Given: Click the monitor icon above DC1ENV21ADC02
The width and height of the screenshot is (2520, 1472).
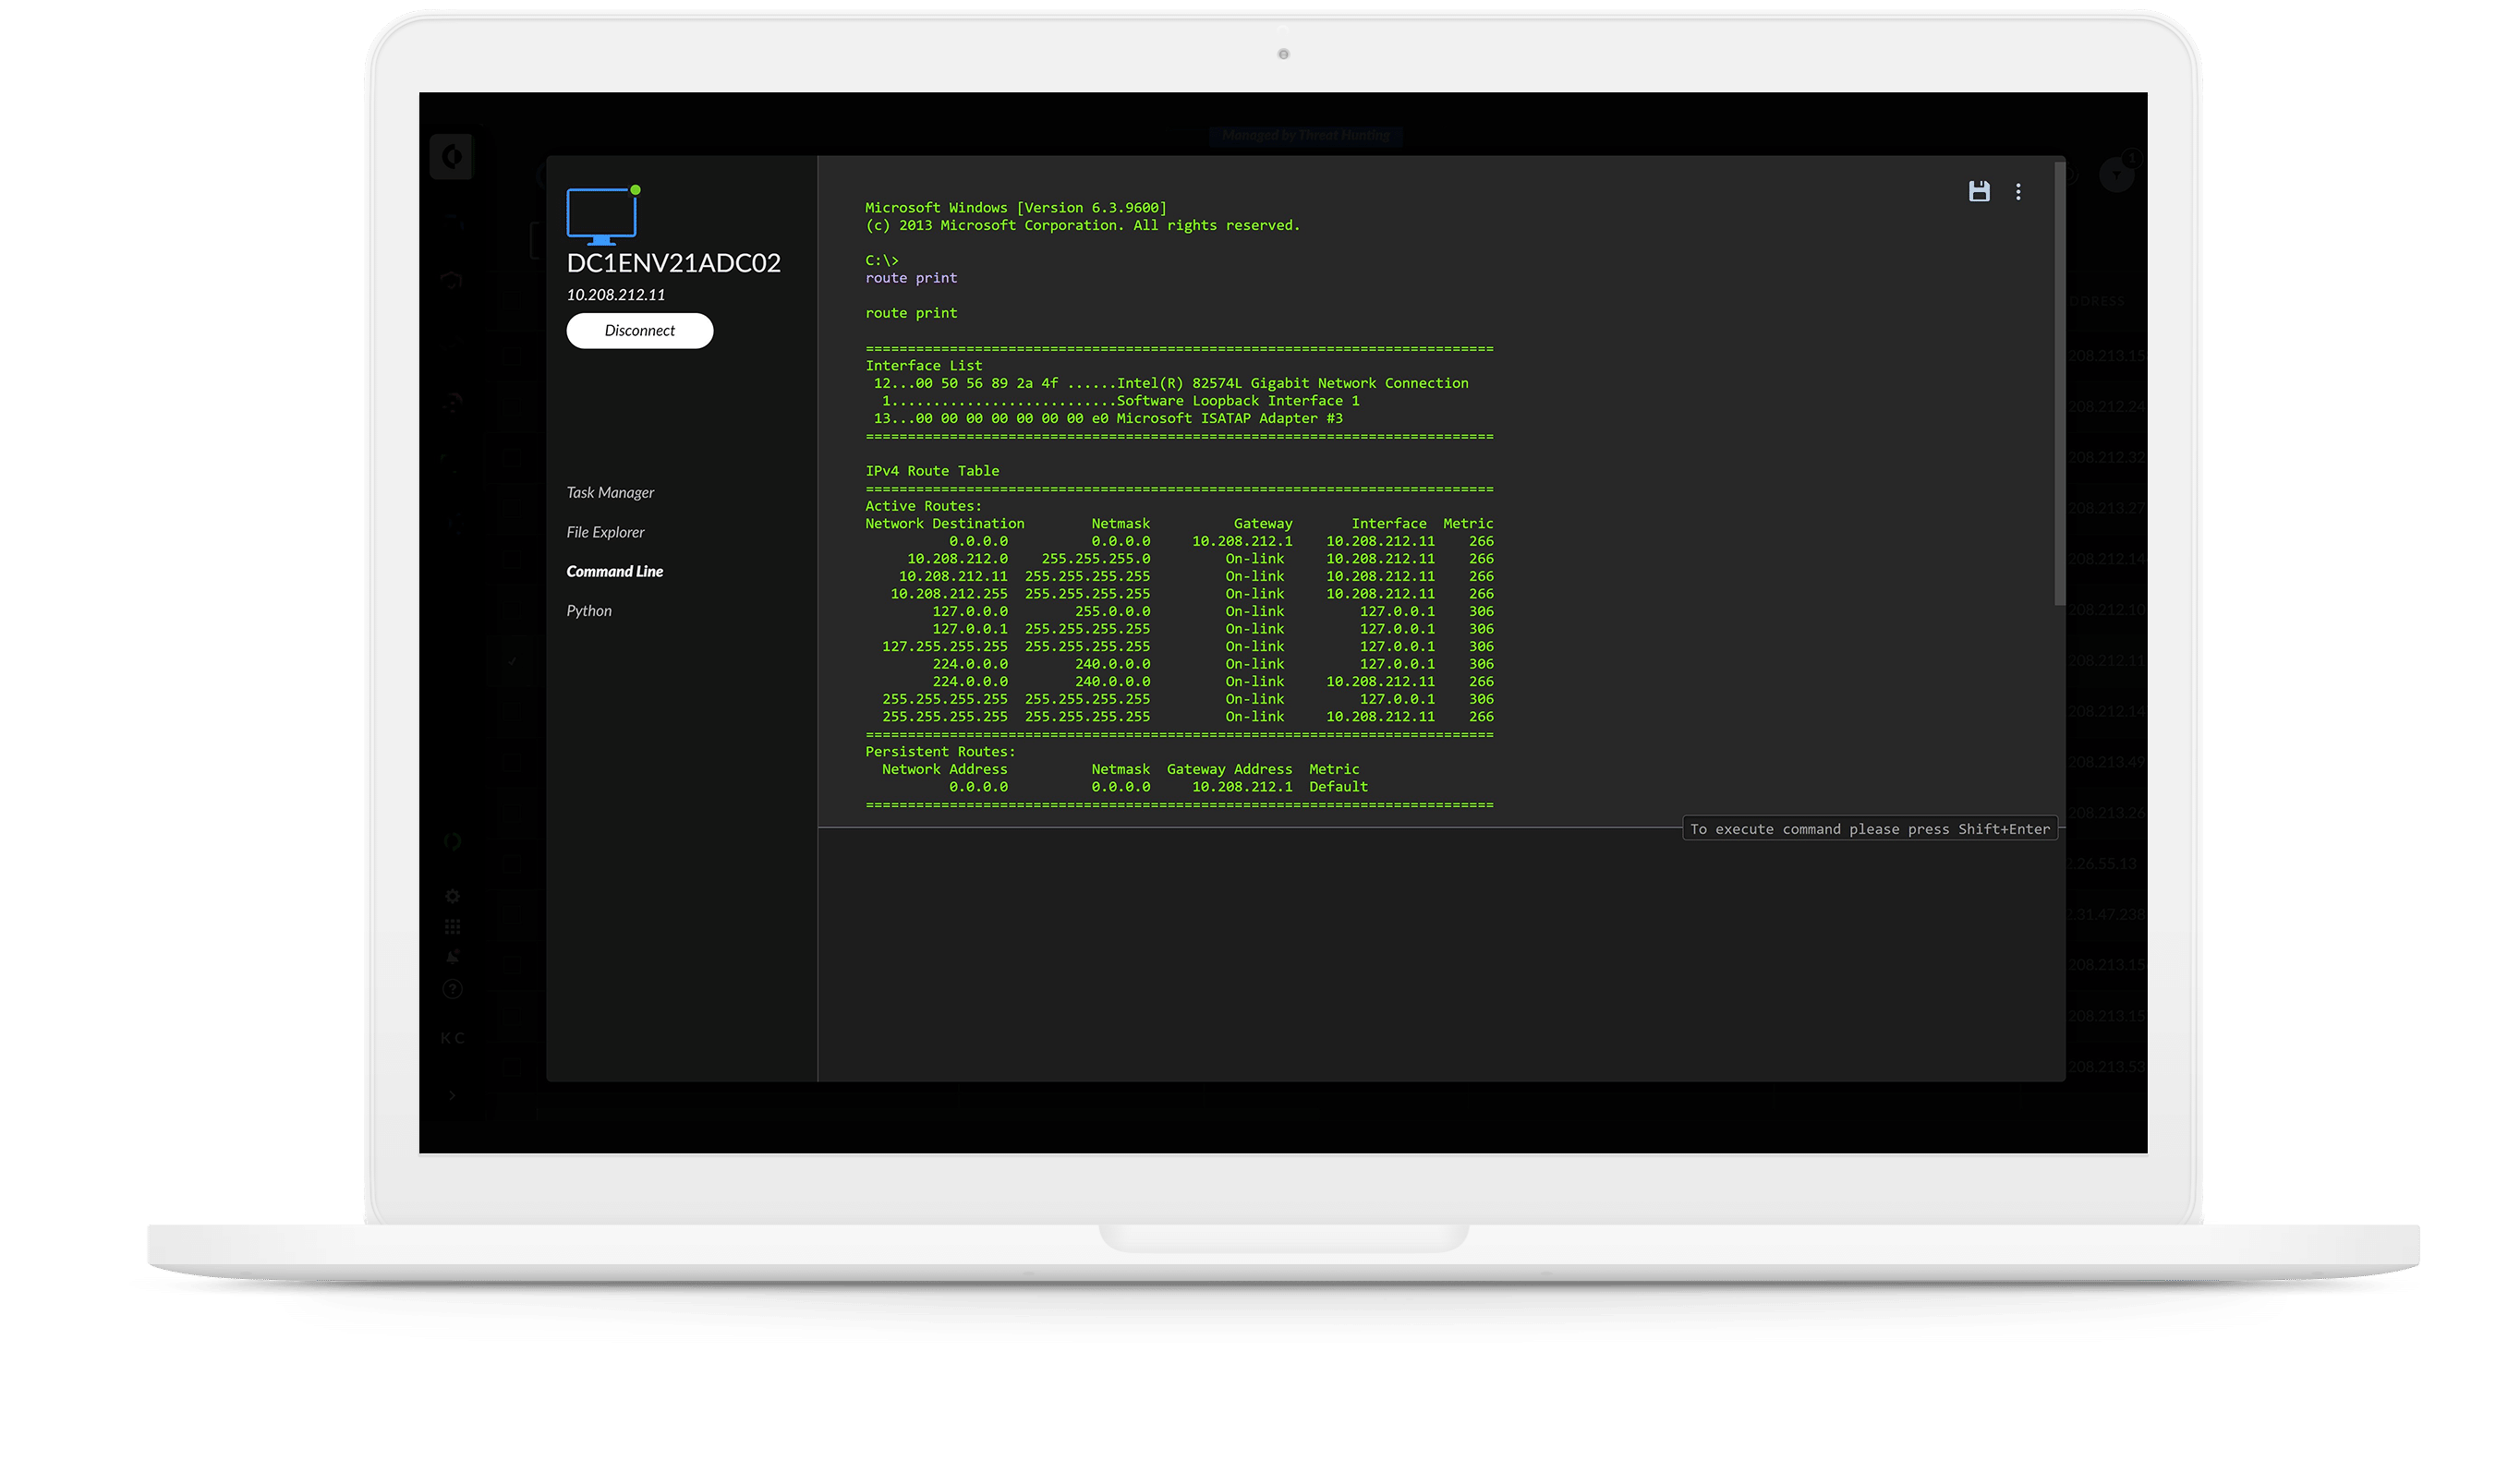Looking at the screenshot, I should point(601,215).
